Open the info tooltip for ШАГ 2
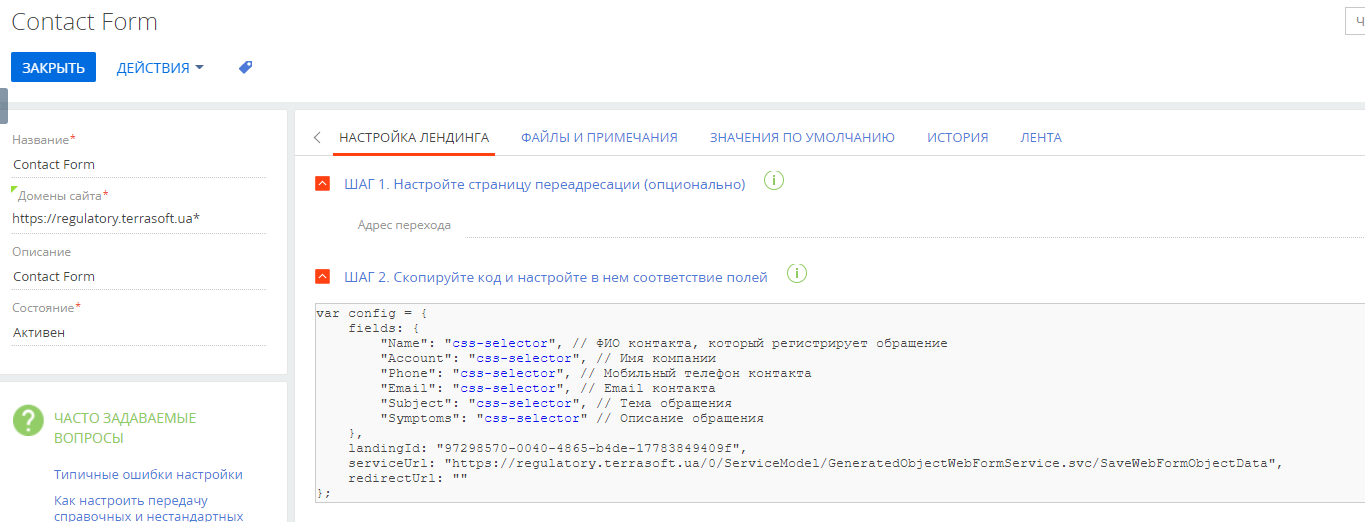The image size is (1365, 522). tap(796, 273)
